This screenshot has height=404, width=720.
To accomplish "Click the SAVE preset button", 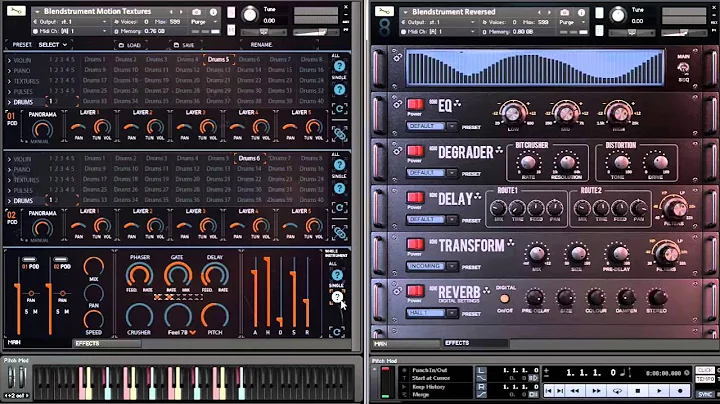I will click(x=184, y=45).
